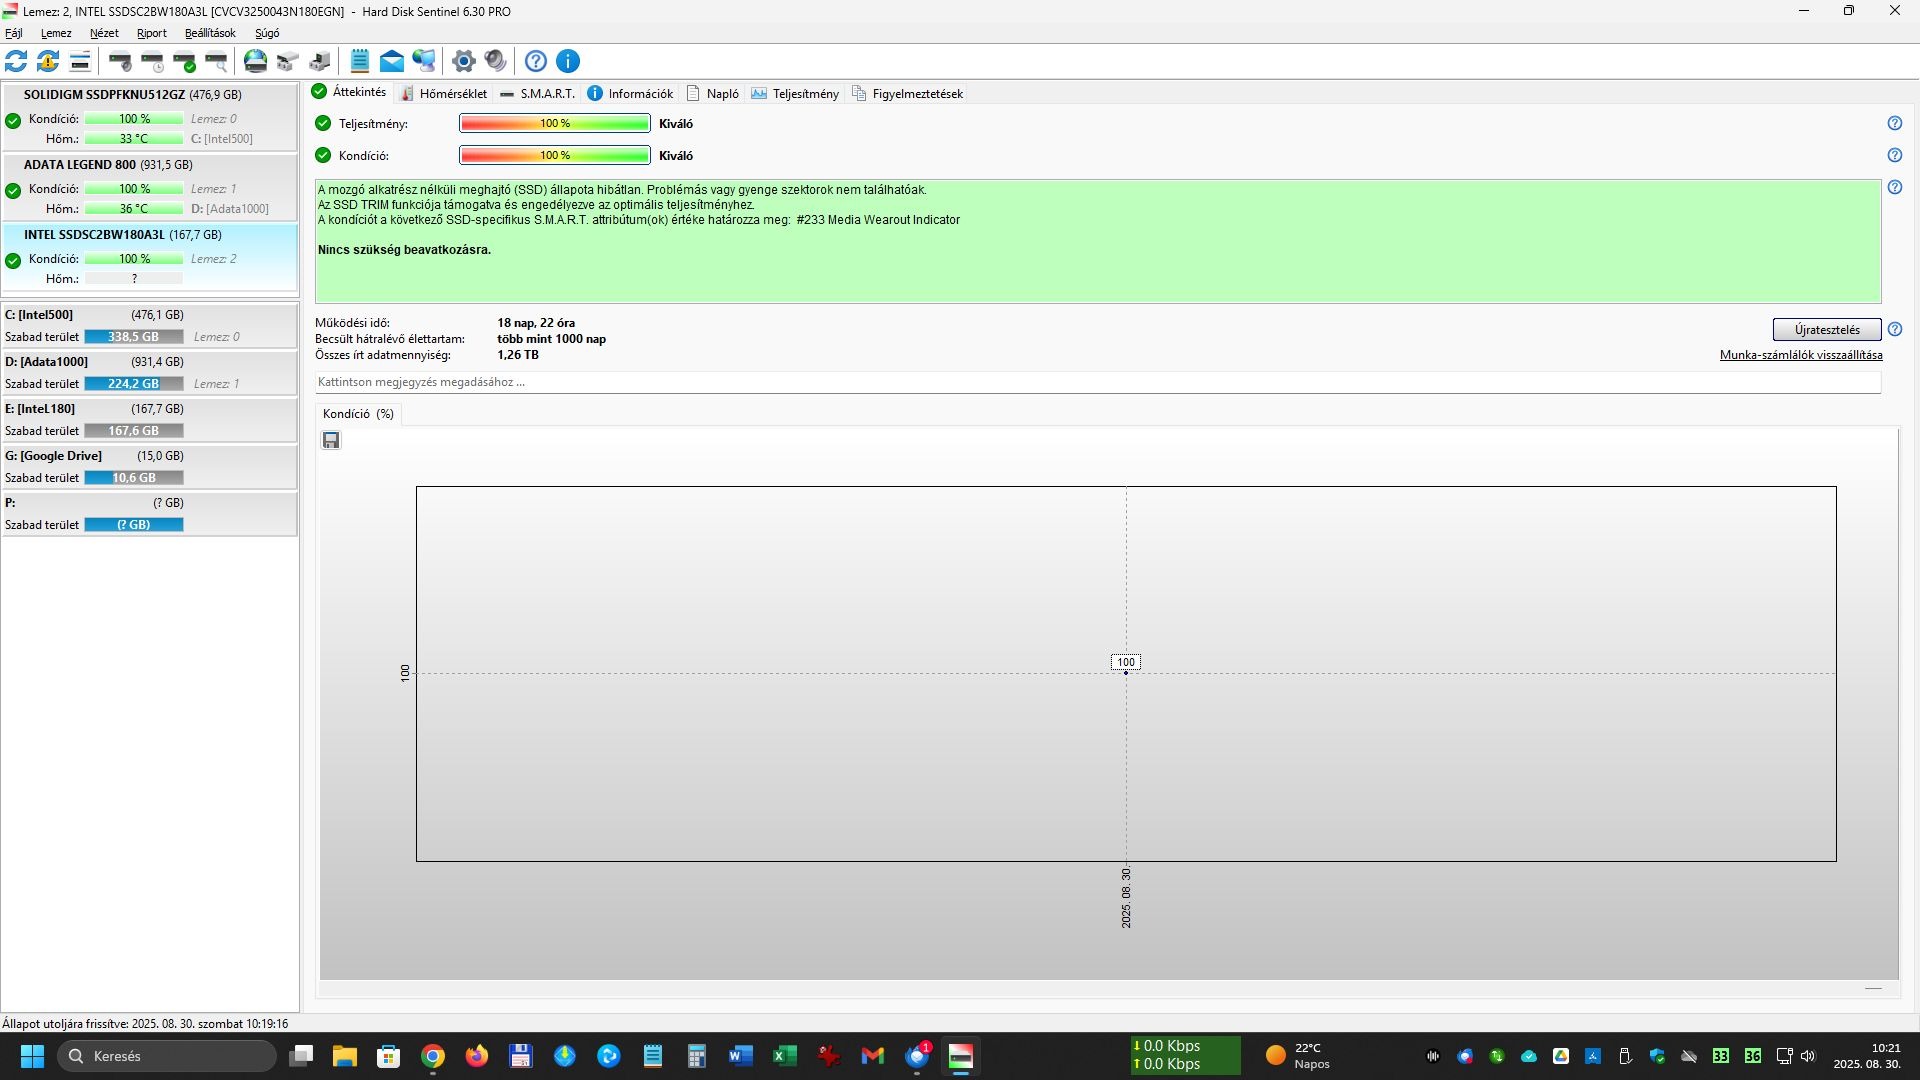1920x1080 pixels.
Task: Save the Kondíció graph with floppy icon
Action: [331, 440]
